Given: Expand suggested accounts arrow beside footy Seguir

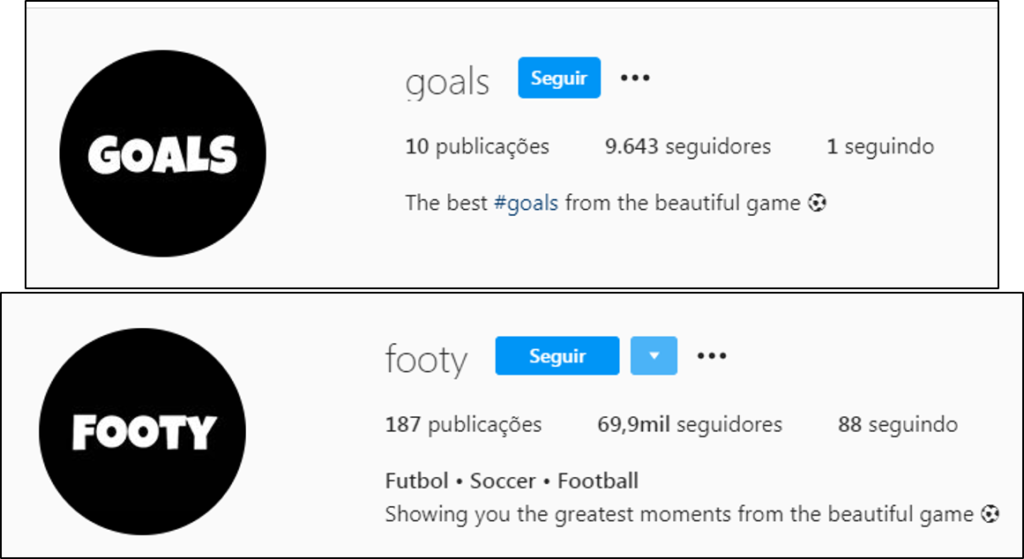Looking at the screenshot, I should pos(653,356).
